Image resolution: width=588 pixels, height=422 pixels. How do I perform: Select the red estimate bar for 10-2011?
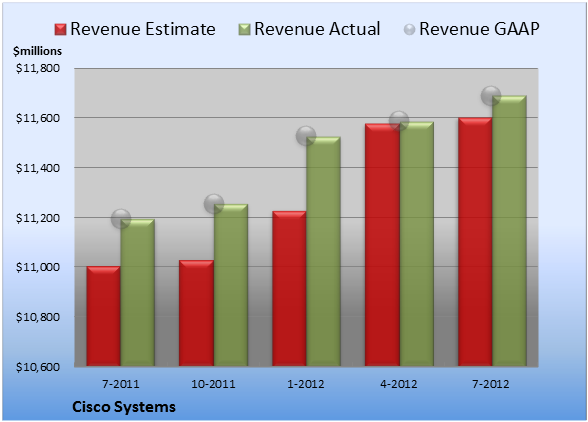196,313
